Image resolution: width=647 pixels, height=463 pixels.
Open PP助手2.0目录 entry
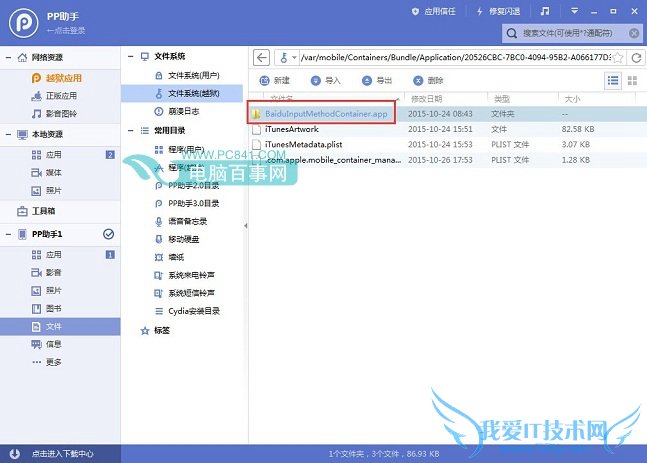click(187, 185)
